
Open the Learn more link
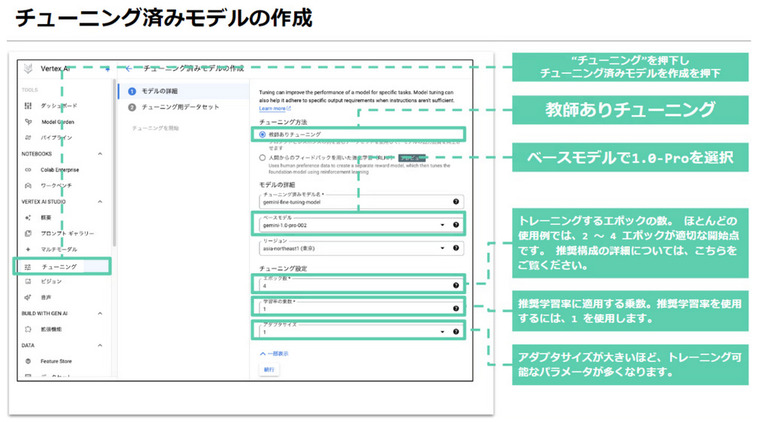(x=275, y=108)
